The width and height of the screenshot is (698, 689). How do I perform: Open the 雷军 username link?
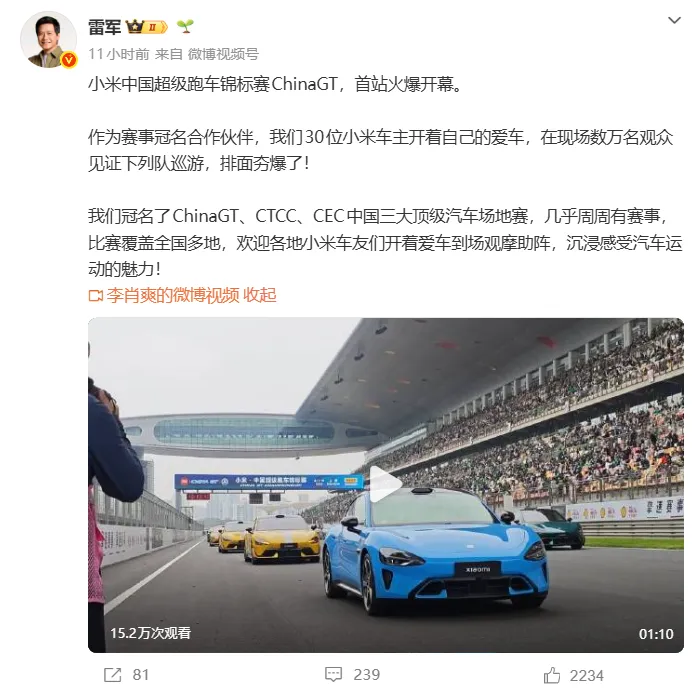pos(105,27)
